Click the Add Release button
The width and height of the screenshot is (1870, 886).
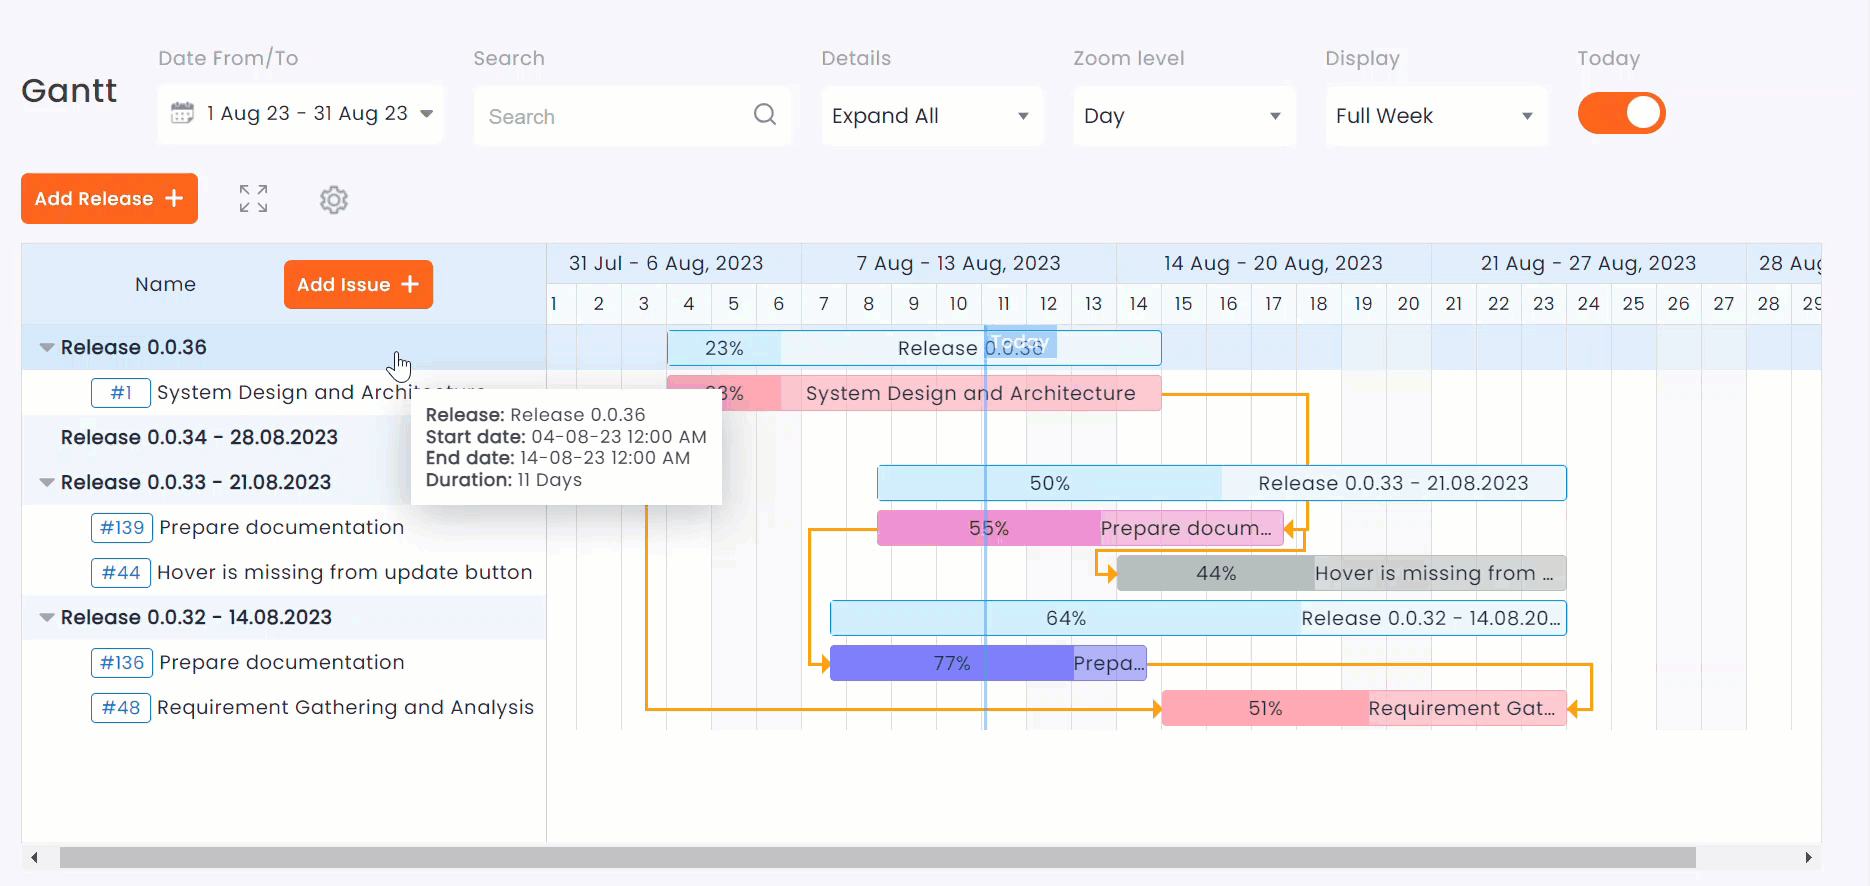pos(109,199)
